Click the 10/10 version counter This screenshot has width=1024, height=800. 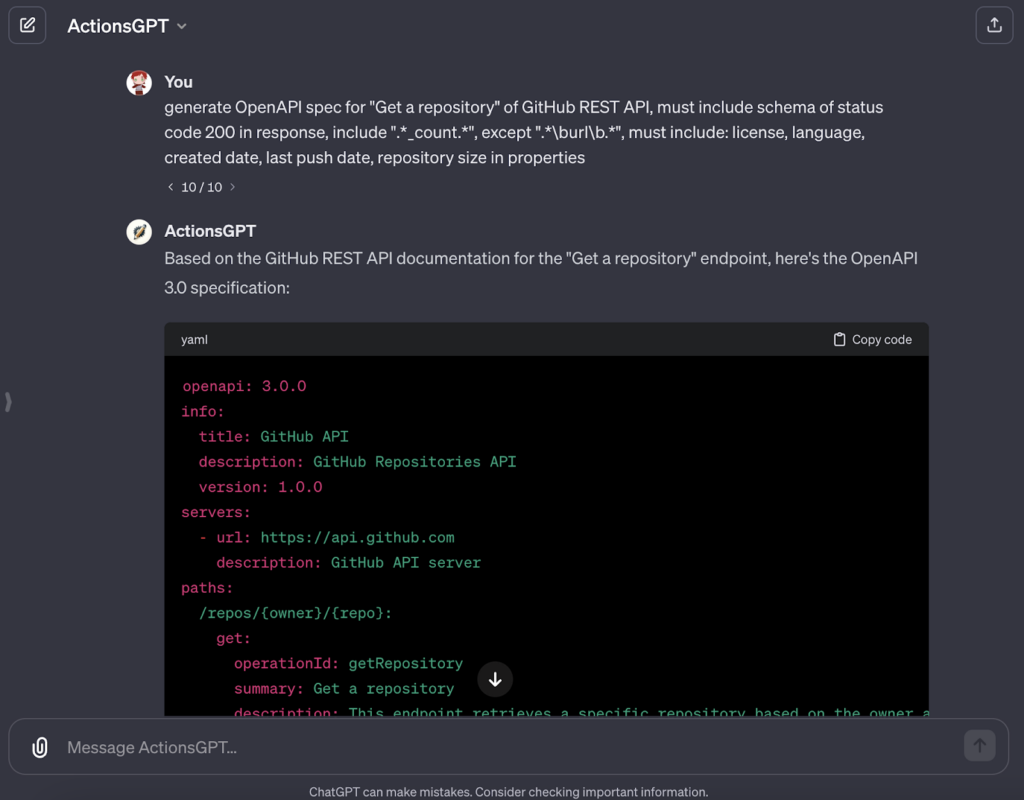[200, 186]
